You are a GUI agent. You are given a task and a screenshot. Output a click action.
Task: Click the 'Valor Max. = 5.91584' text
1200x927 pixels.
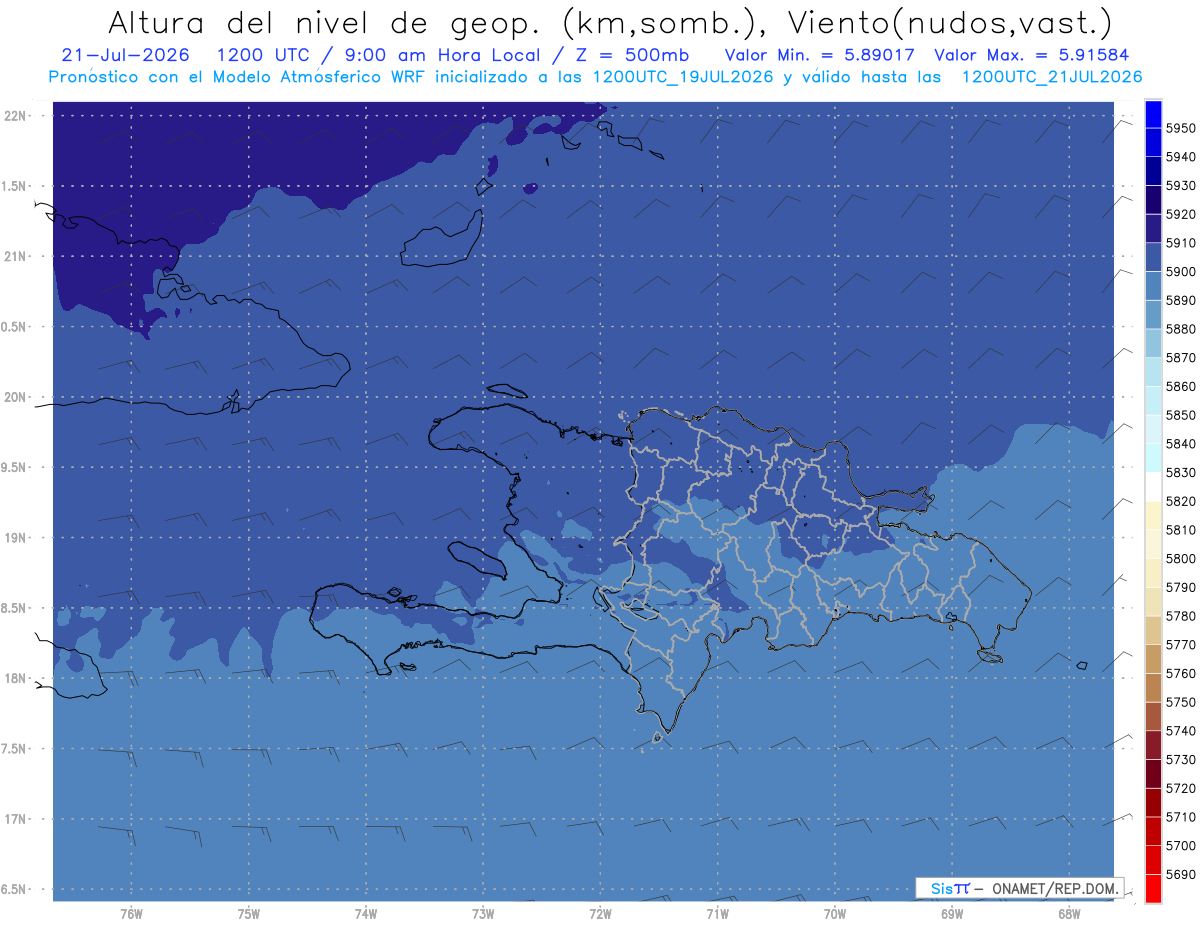tap(1032, 55)
